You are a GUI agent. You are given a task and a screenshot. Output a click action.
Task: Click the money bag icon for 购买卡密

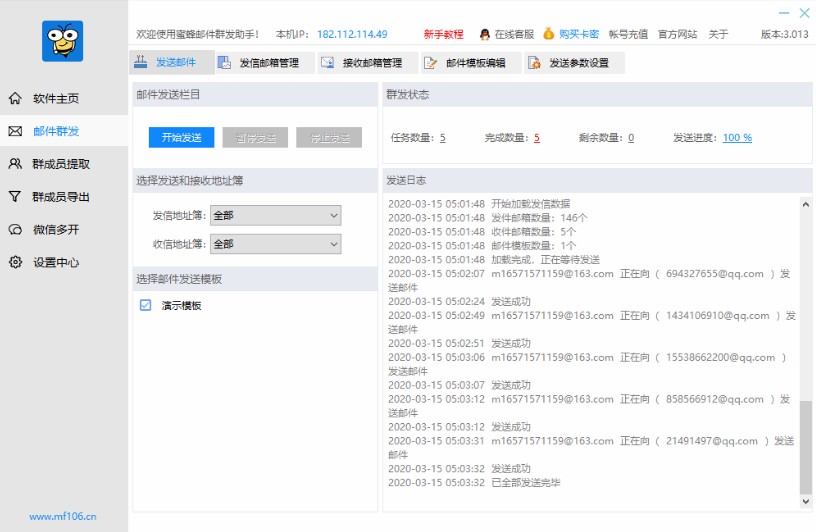549,34
